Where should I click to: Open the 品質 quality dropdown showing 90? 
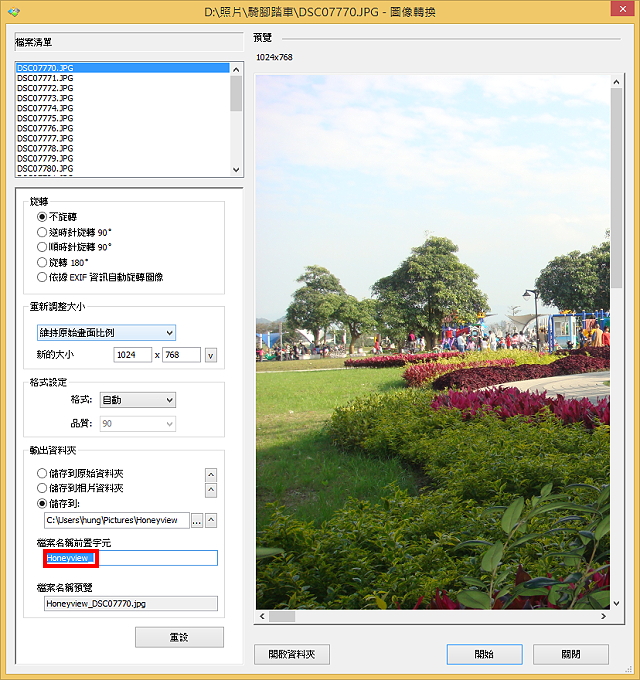click(137, 424)
